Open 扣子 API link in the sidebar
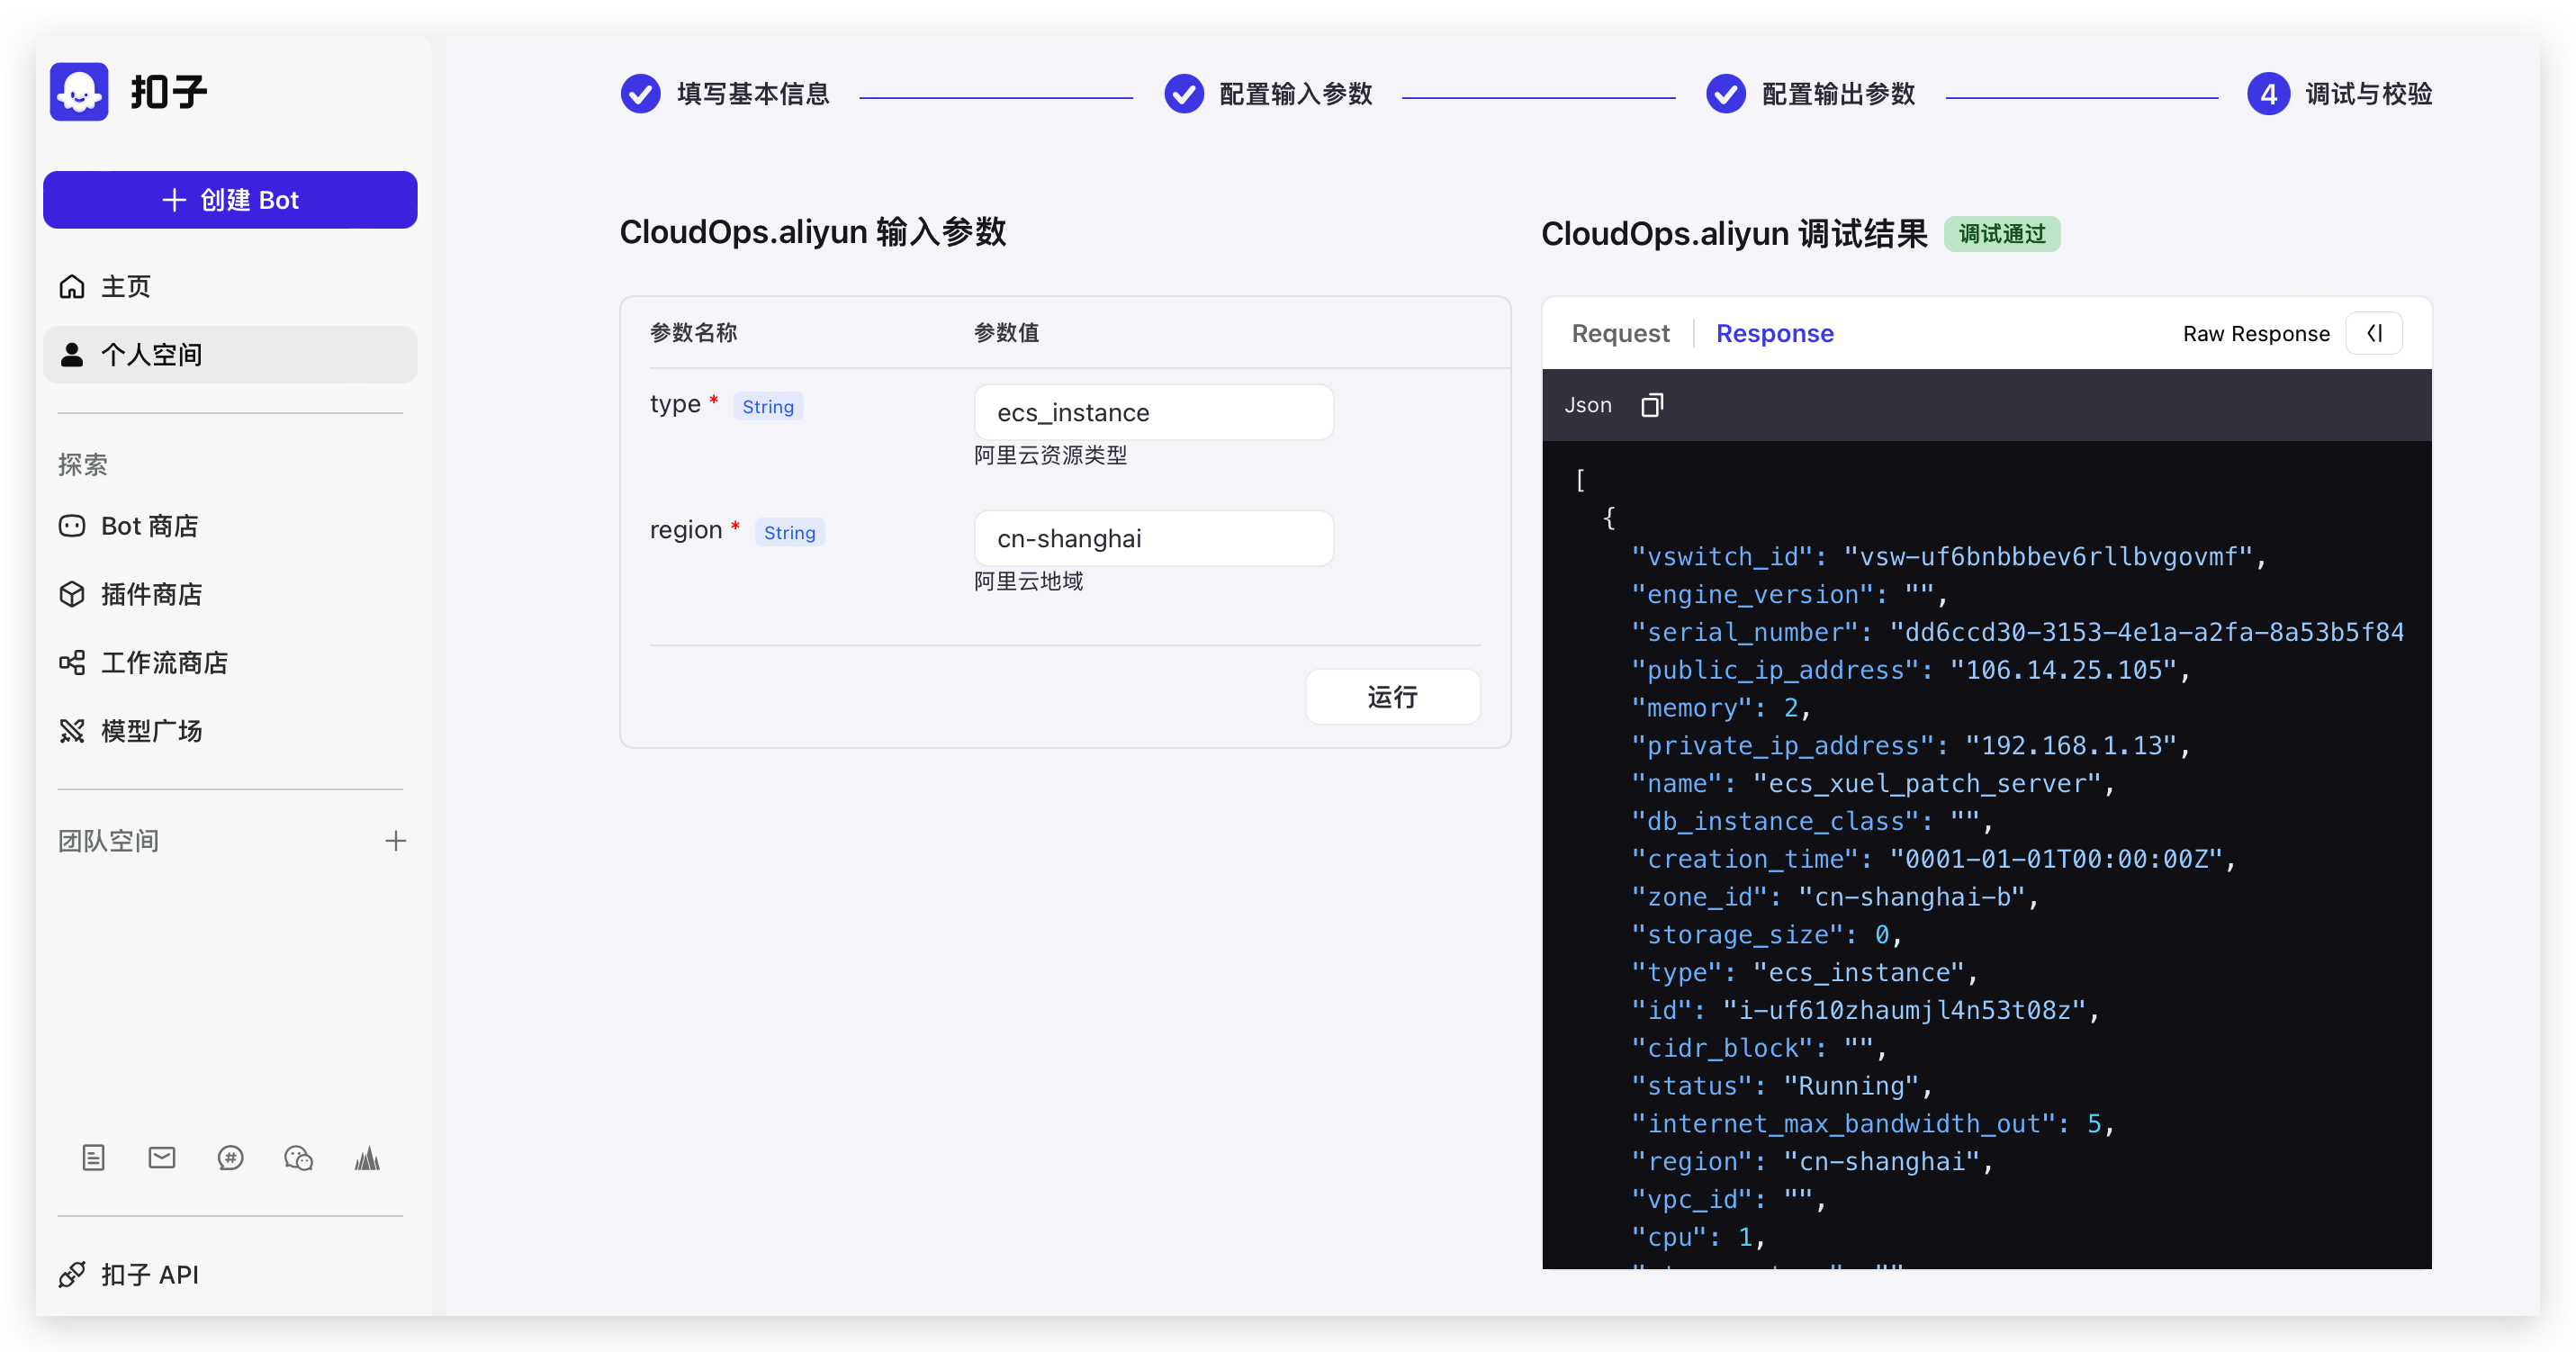The image size is (2576, 1352). [x=149, y=1274]
